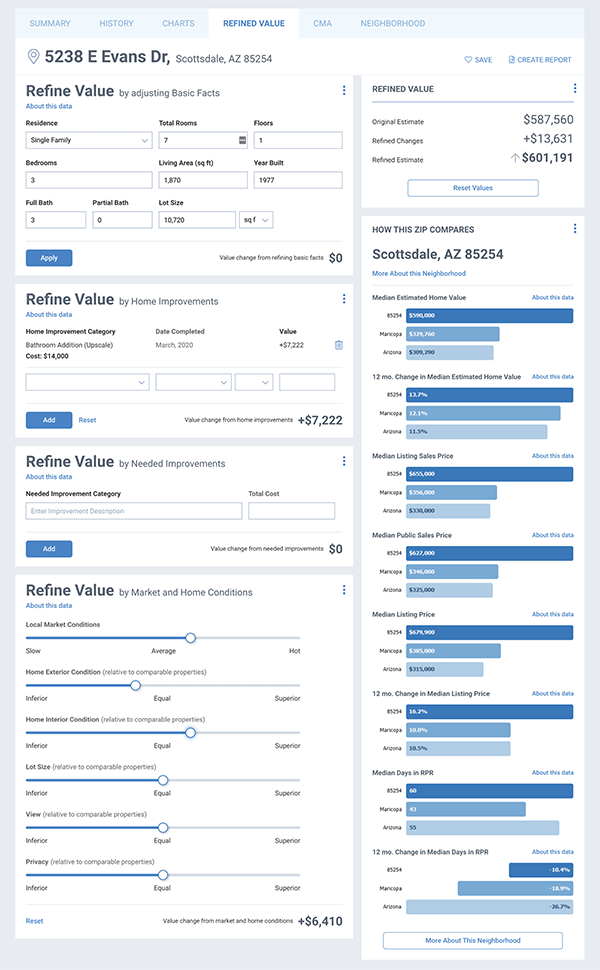The image size is (600, 970).
Task: Click the home improvement Value input field
Action: click(x=307, y=382)
